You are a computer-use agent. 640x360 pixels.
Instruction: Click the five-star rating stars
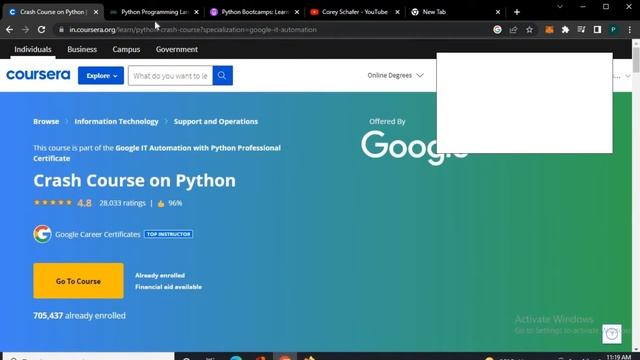[x=53, y=202]
